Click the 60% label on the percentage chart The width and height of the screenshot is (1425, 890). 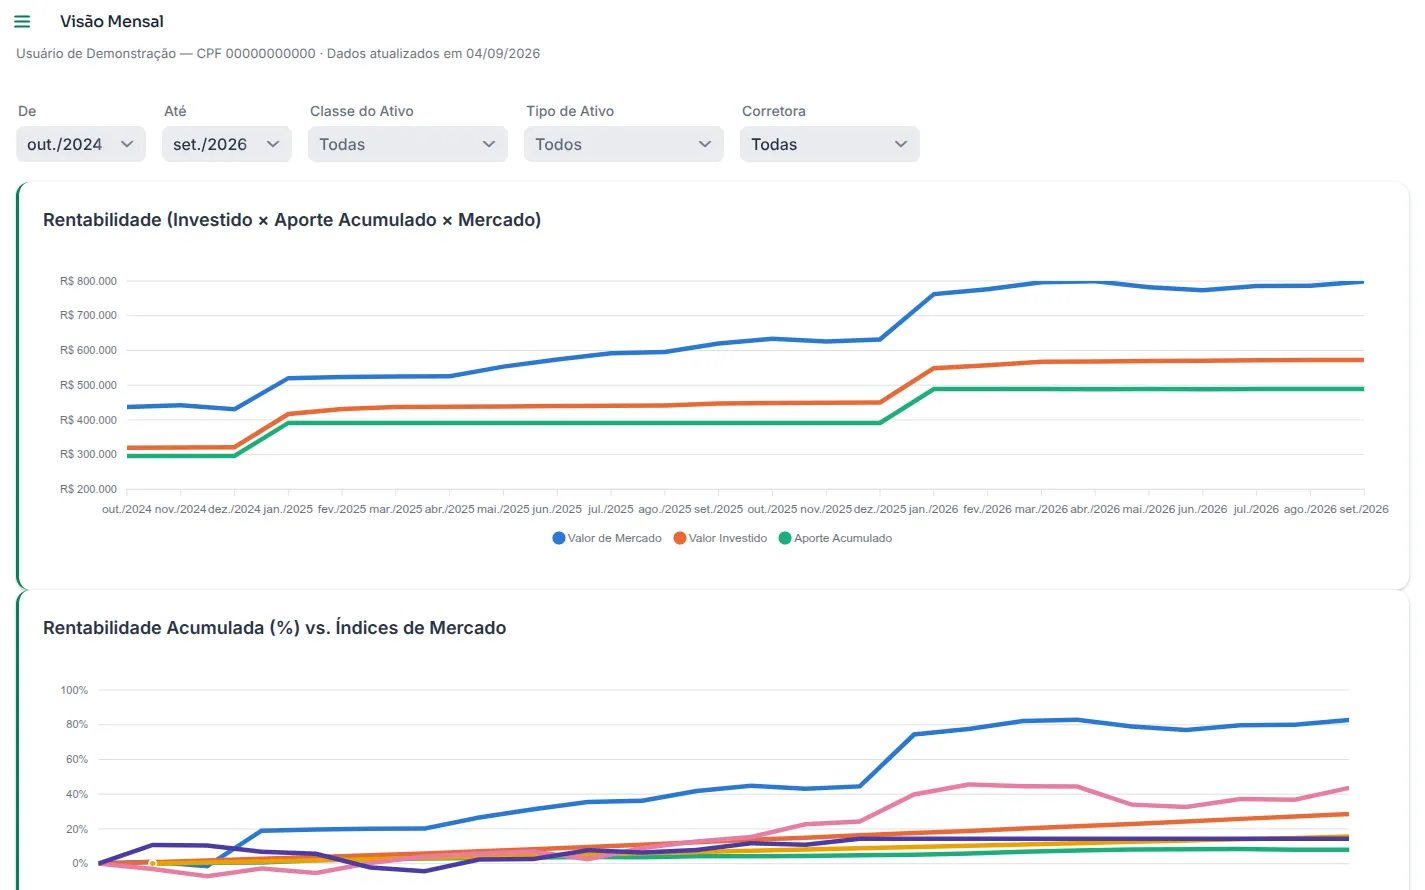pyautogui.click(x=77, y=759)
